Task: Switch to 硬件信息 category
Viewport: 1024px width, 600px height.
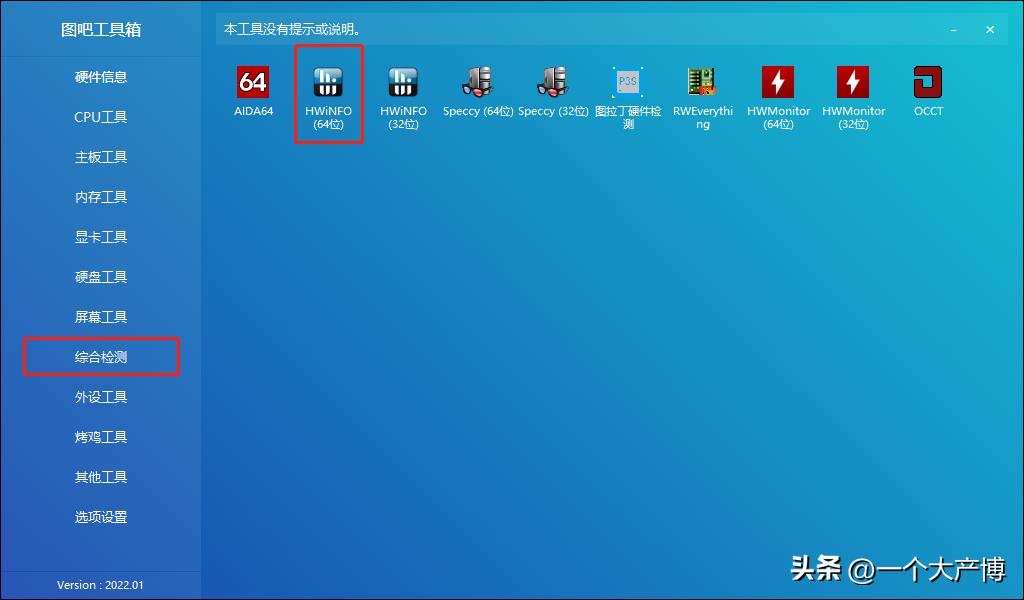Action: tap(101, 77)
